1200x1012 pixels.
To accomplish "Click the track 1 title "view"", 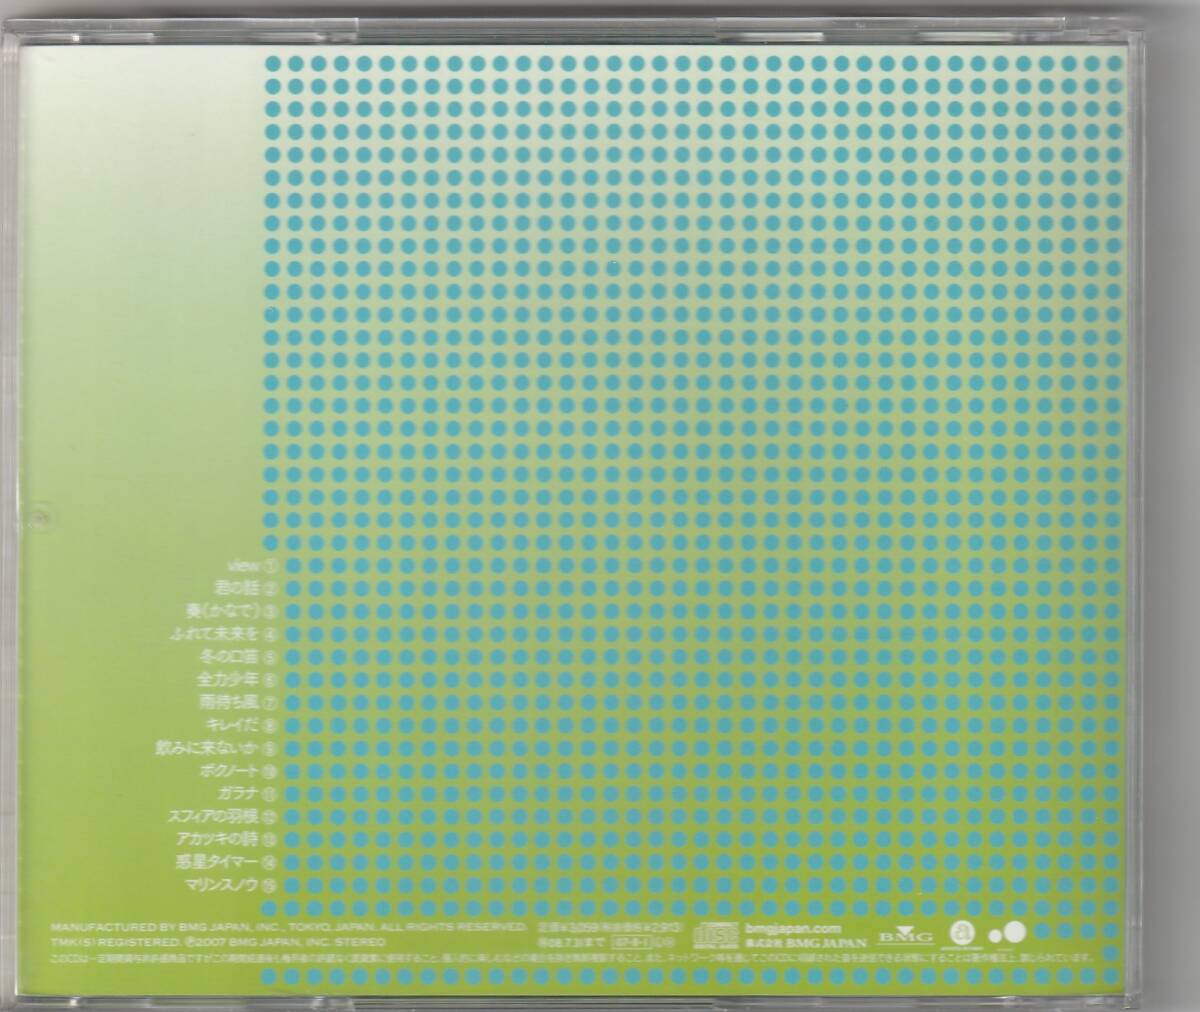I will (x=243, y=566).
